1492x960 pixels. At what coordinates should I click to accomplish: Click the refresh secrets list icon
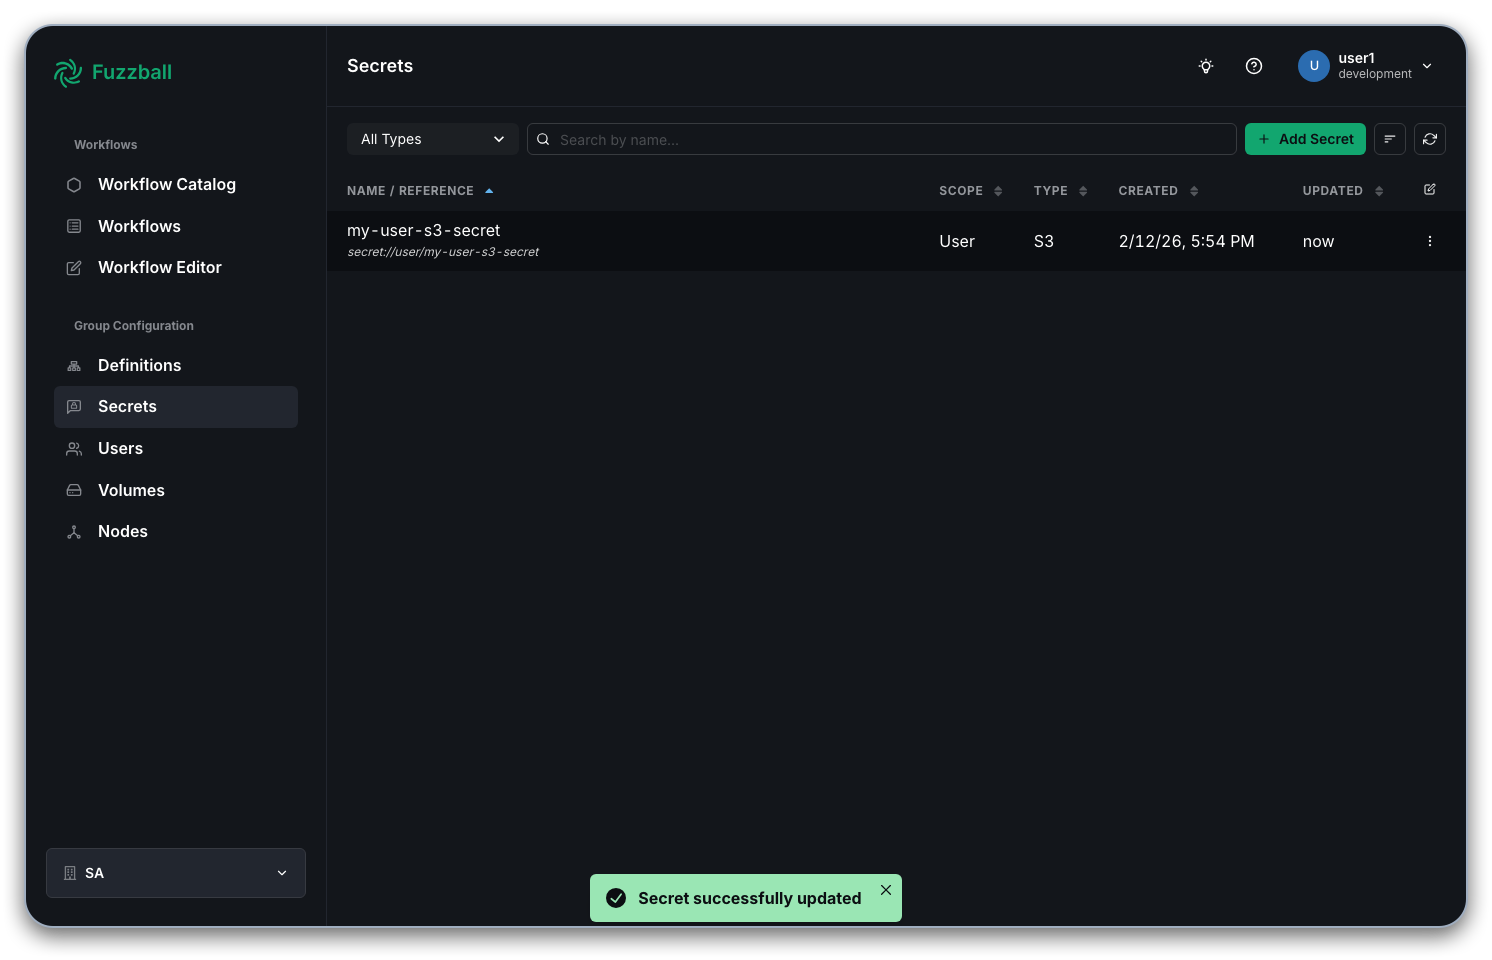click(x=1430, y=139)
